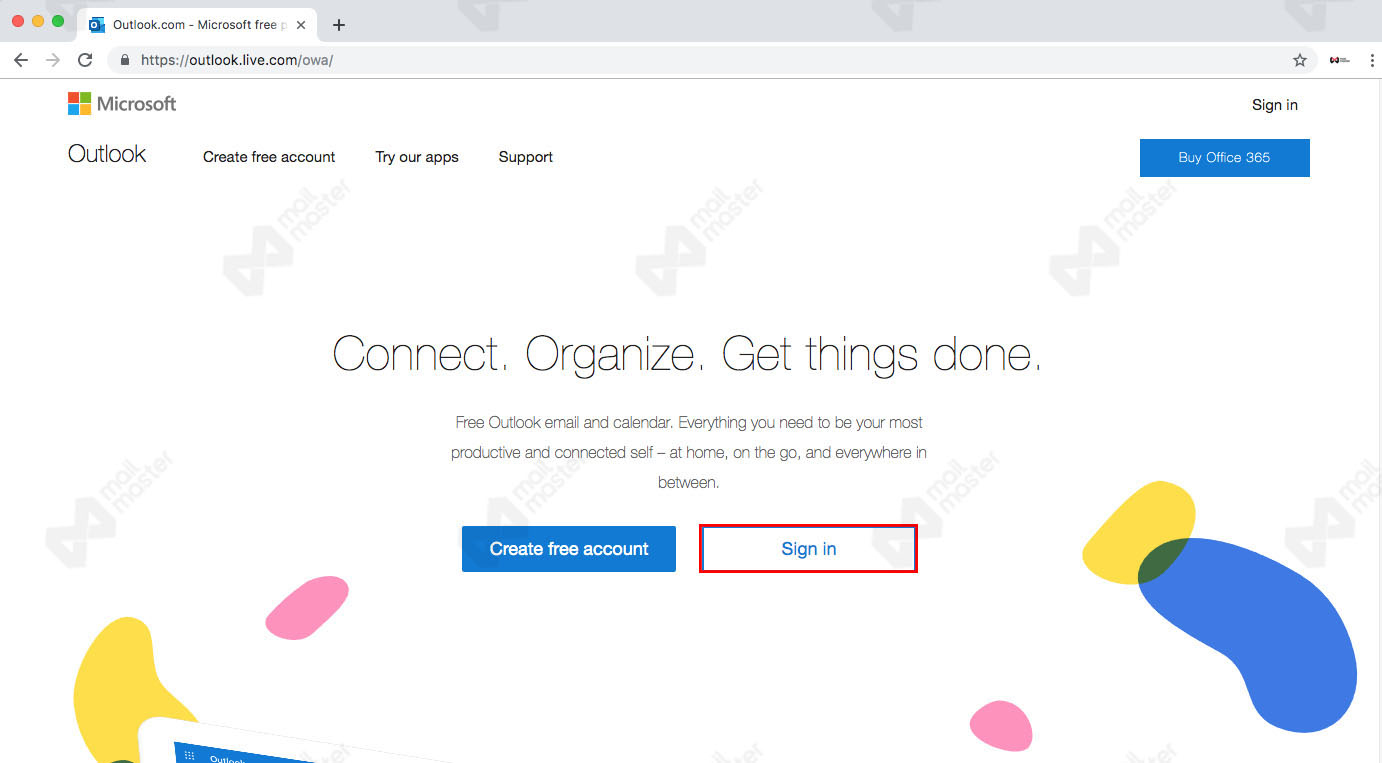Select the Outlook.com tab

coord(198,25)
